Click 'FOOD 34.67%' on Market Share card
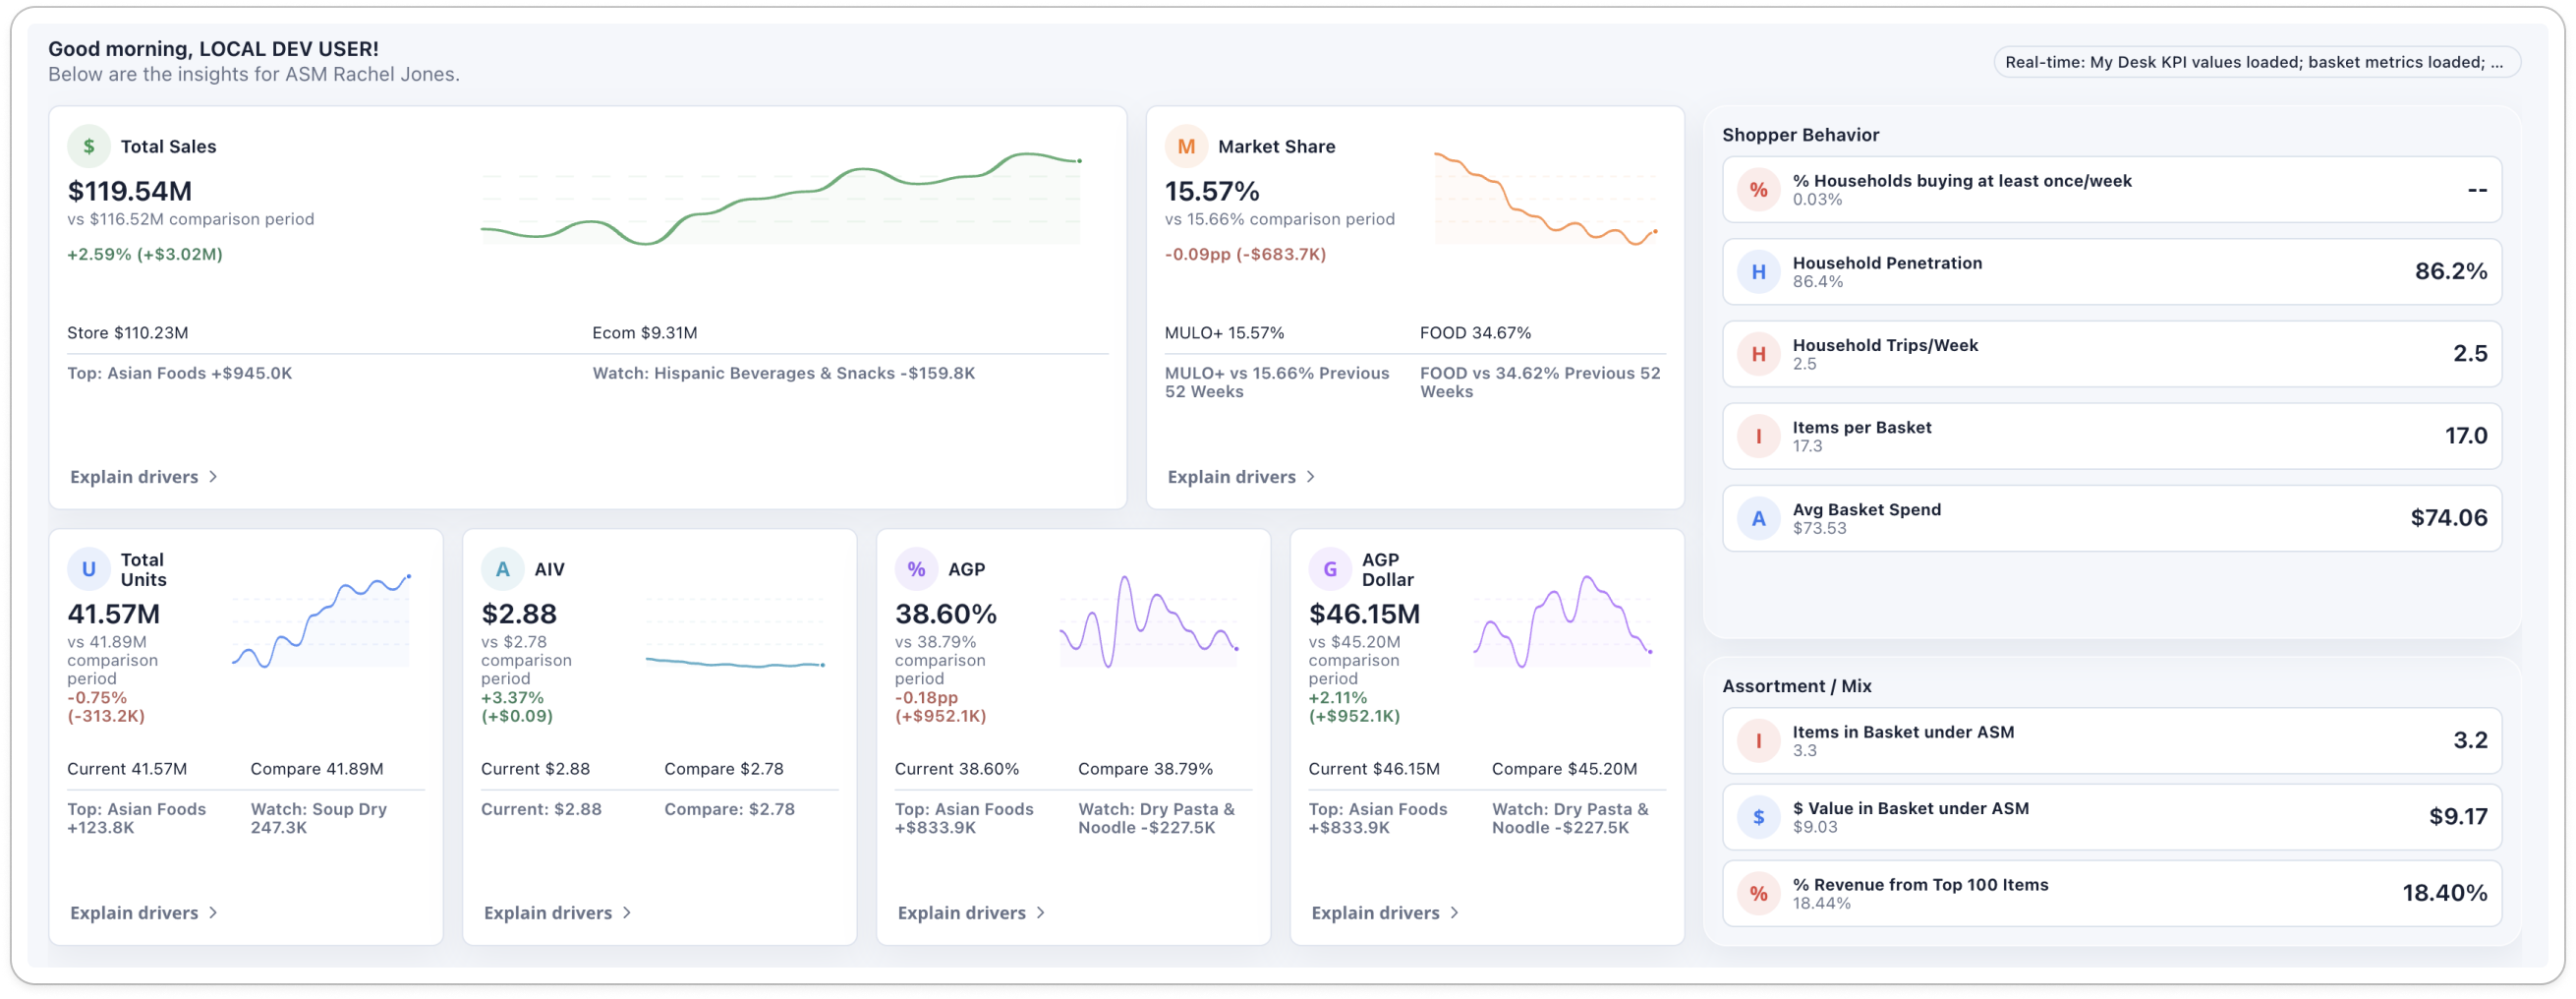 point(1475,333)
